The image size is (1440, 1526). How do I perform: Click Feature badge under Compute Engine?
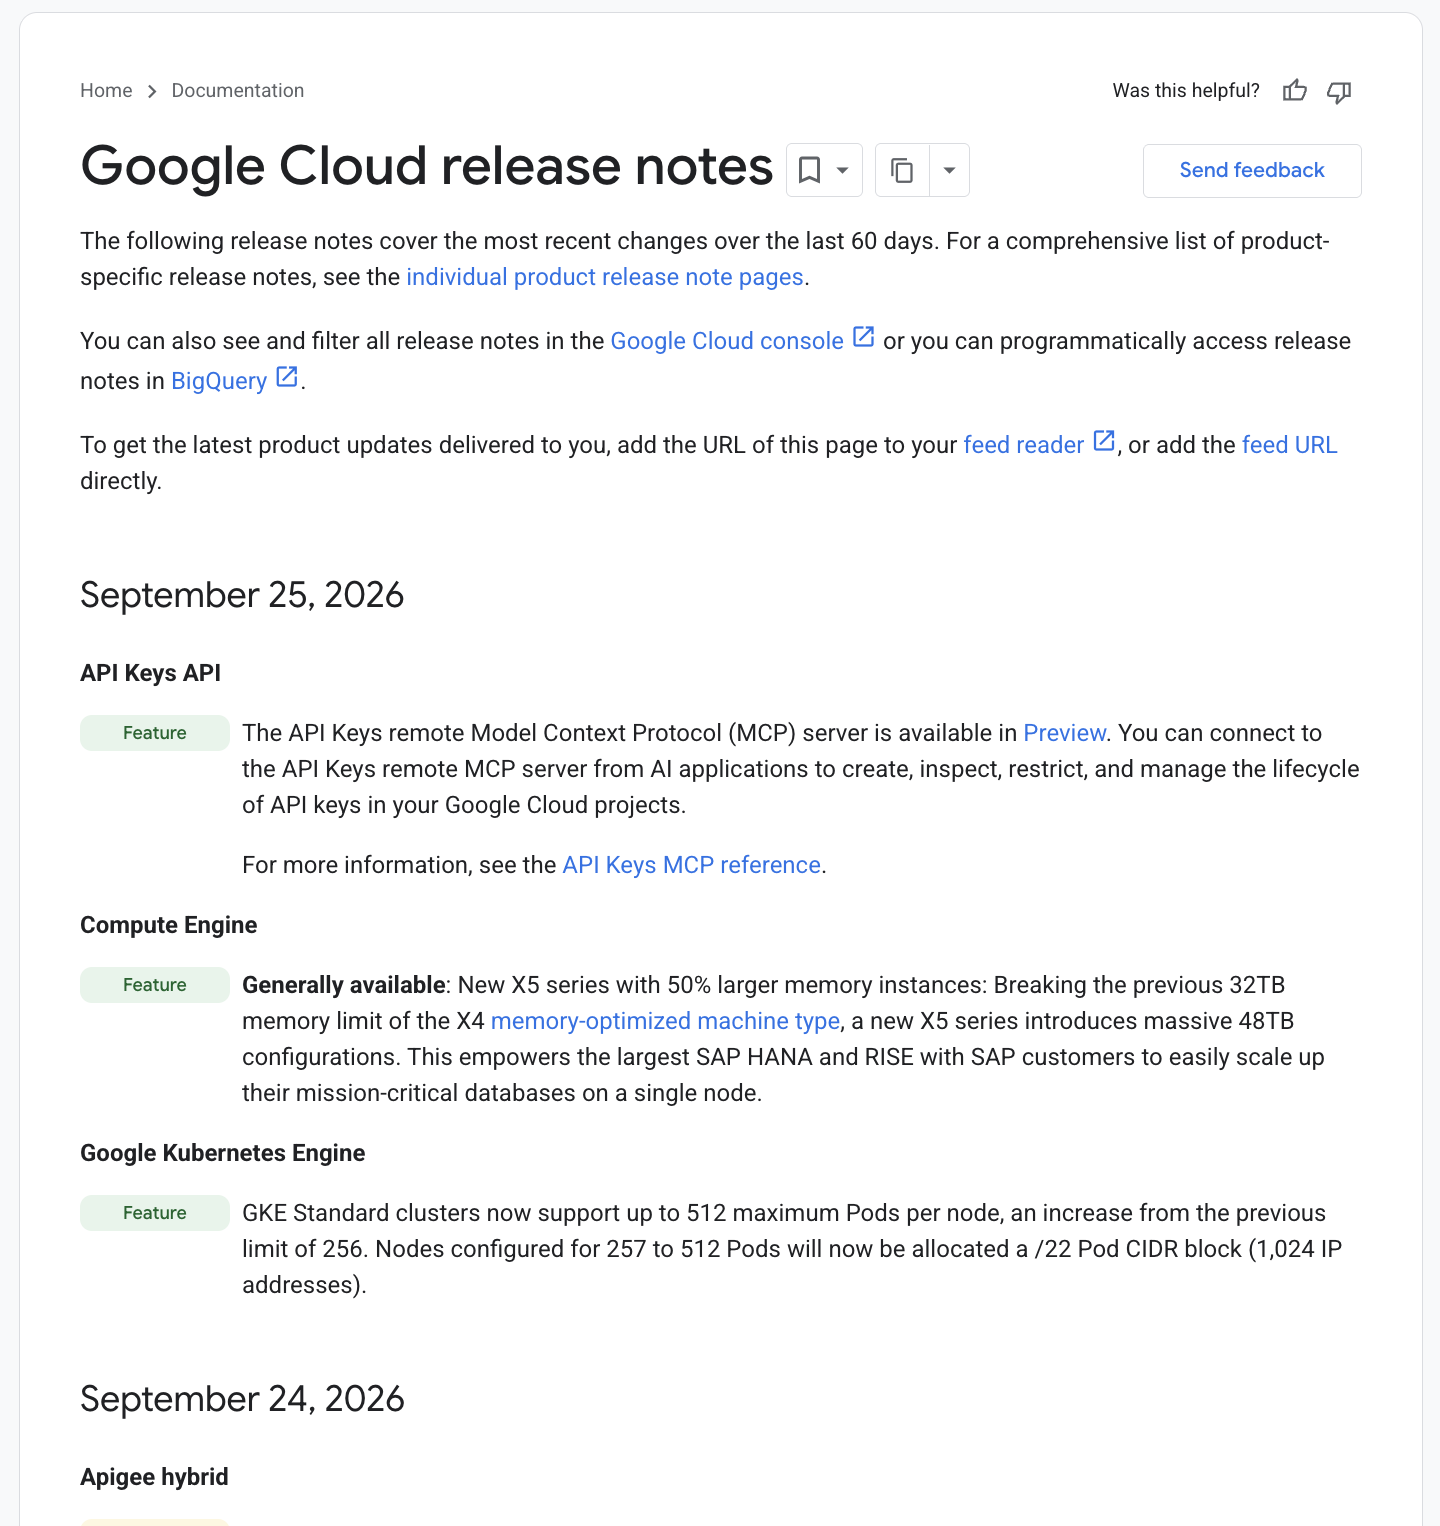pyautogui.click(x=155, y=985)
